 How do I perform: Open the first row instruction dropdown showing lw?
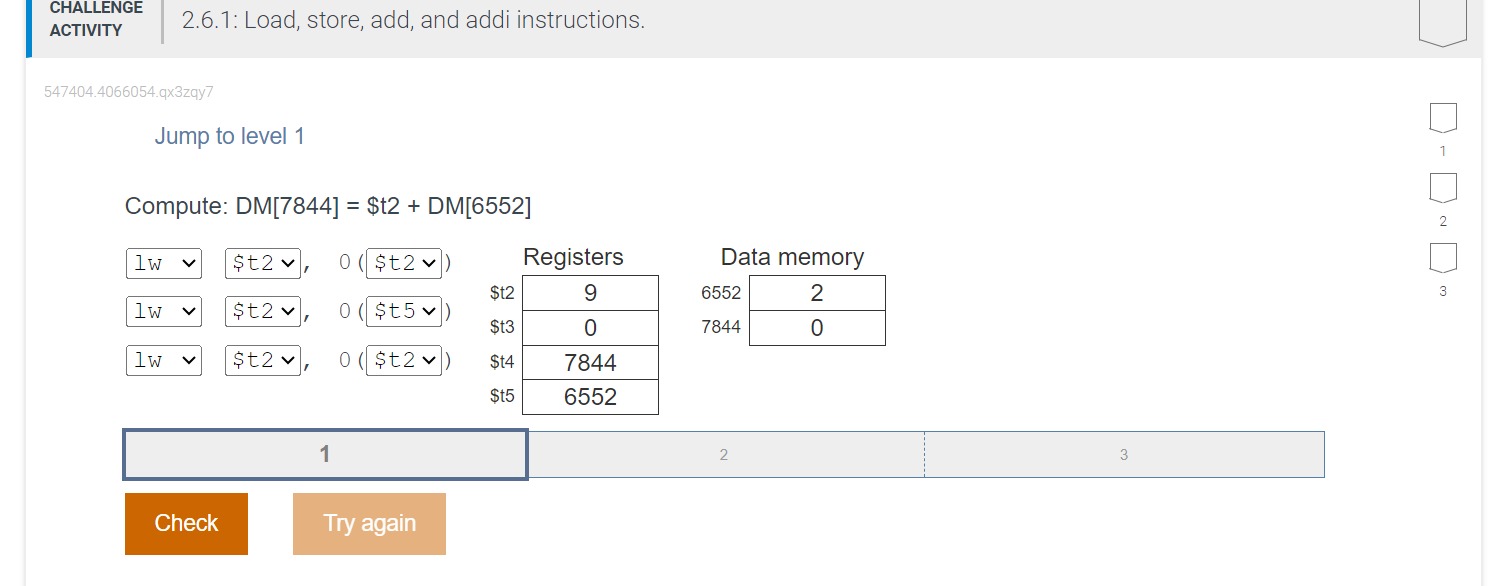(163, 263)
